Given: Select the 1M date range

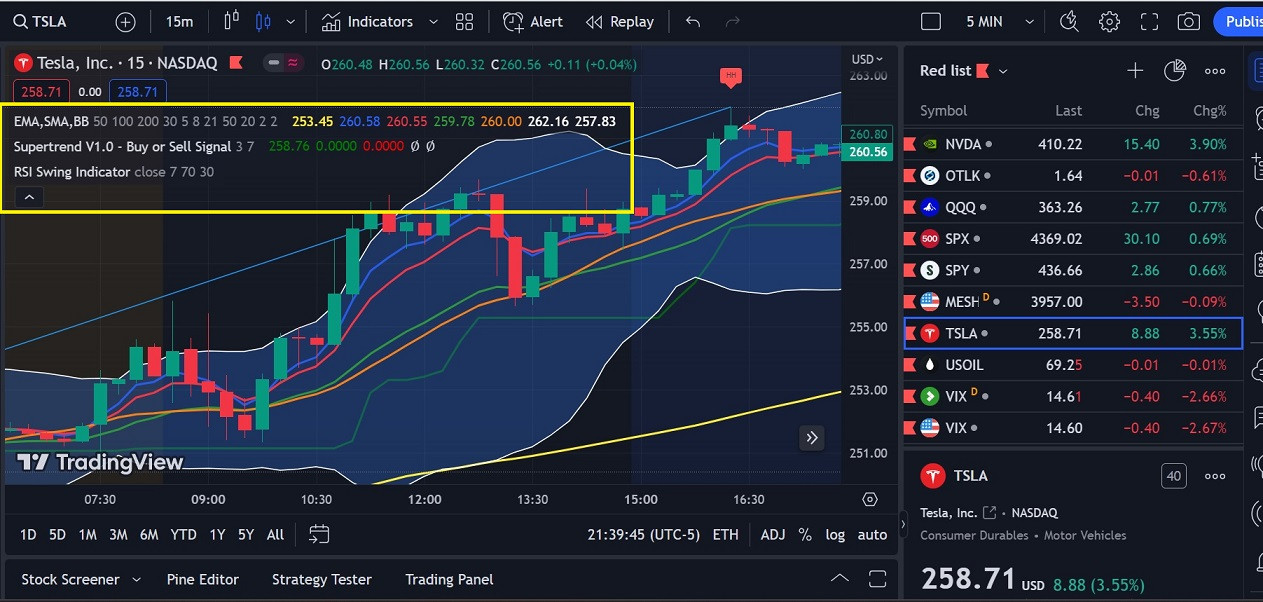Looking at the screenshot, I should coord(87,535).
